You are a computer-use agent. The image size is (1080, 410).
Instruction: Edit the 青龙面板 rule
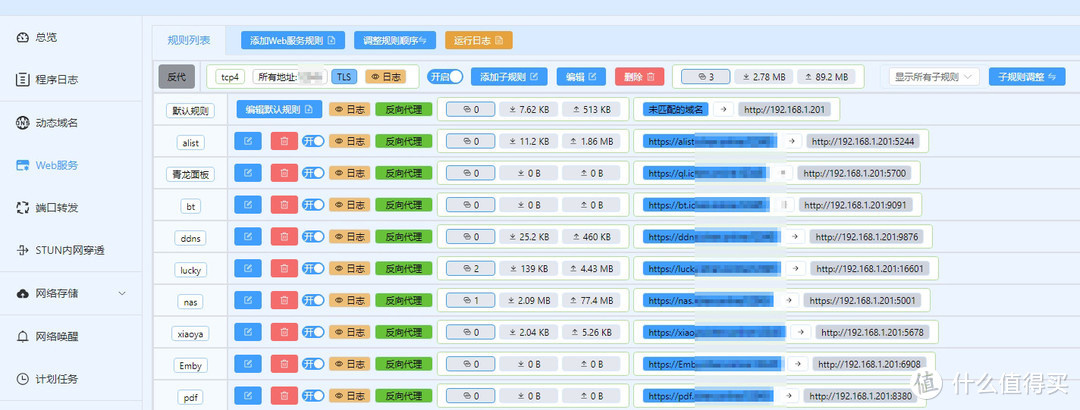click(x=248, y=173)
